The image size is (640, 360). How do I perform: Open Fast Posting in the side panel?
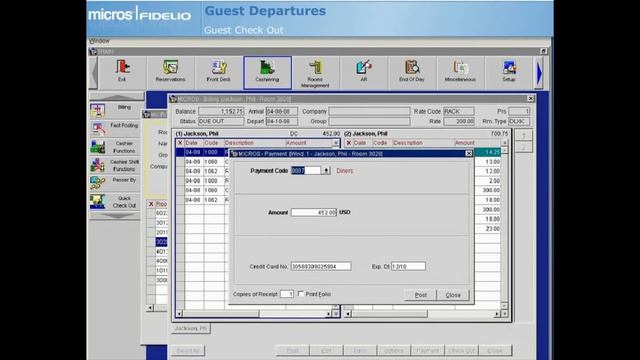click(x=115, y=129)
